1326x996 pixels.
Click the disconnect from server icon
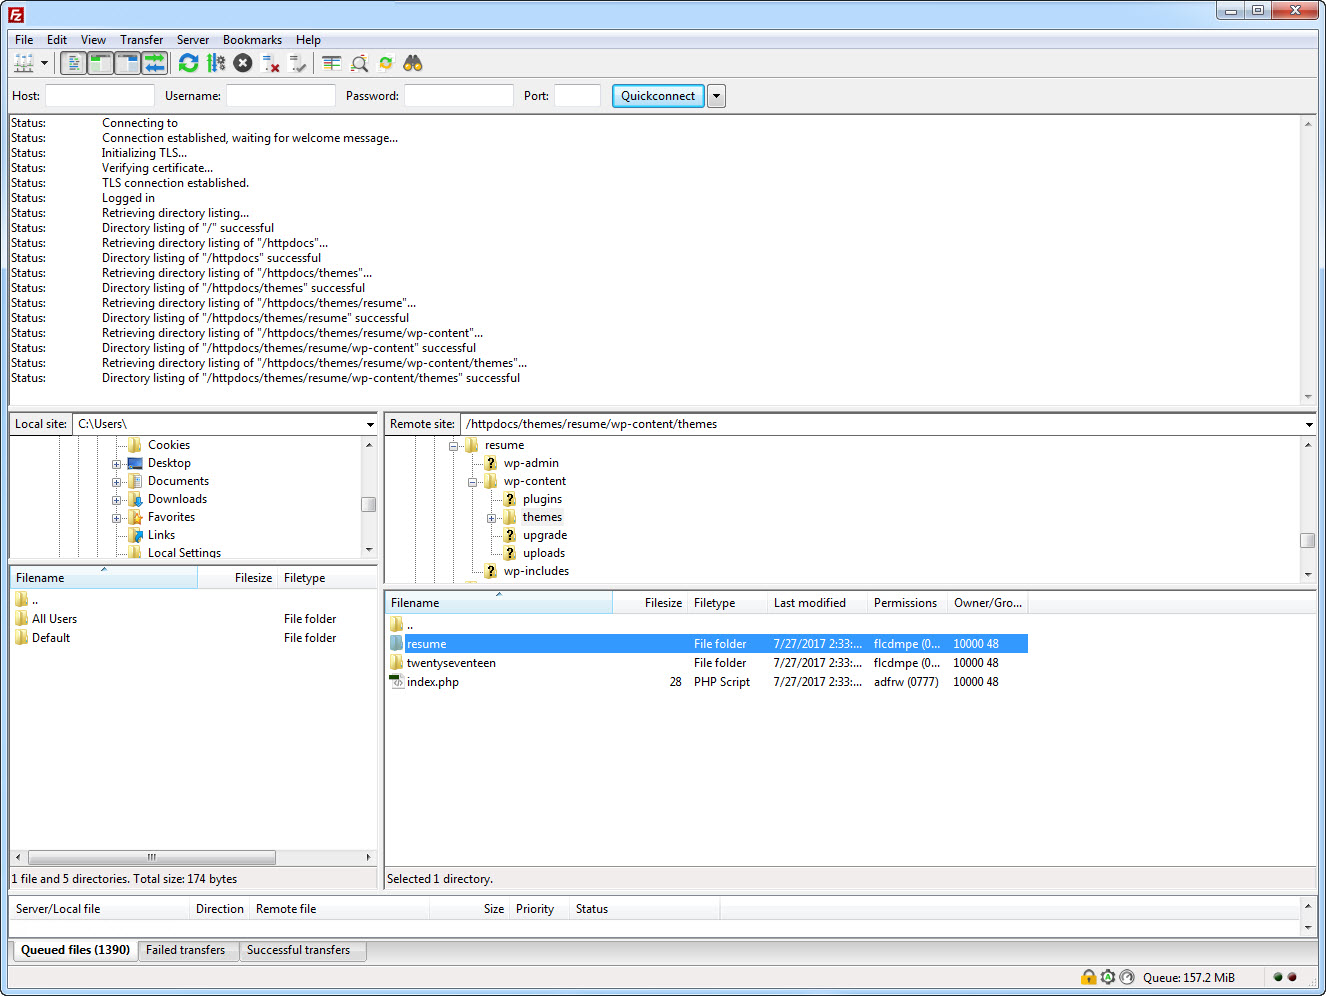click(270, 63)
